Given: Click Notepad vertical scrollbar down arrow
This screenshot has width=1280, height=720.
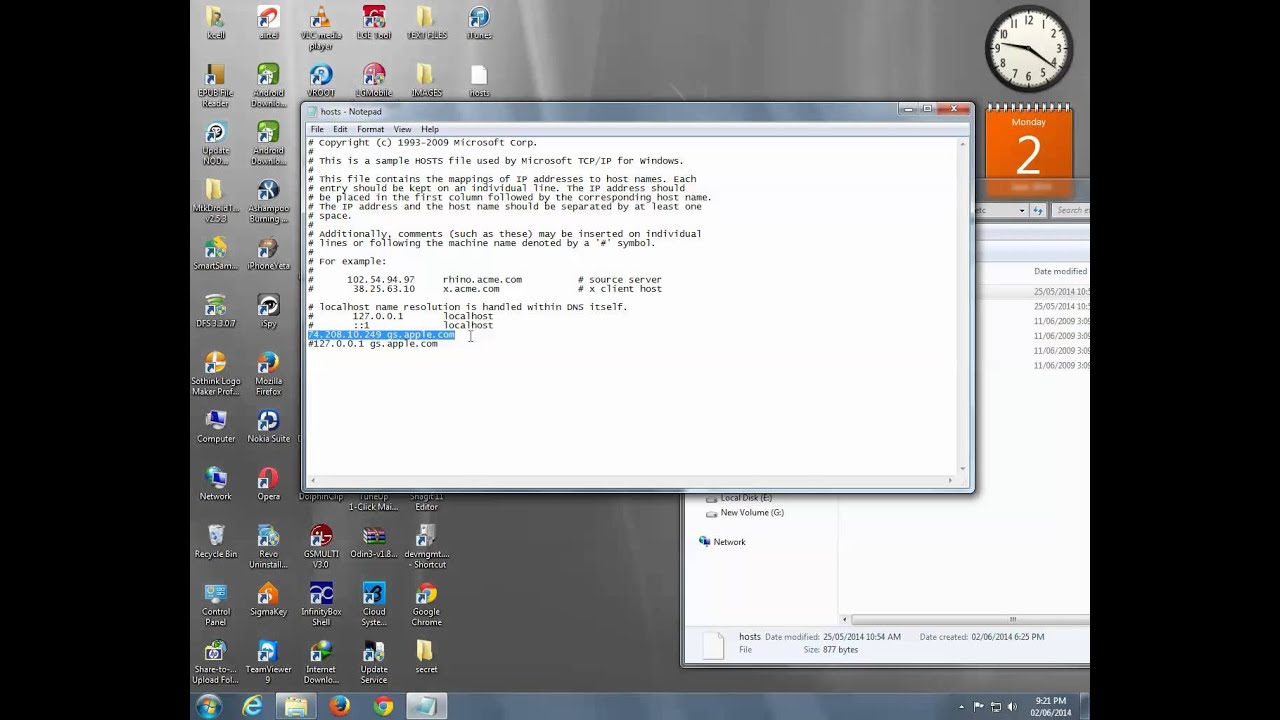Looking at the screenshot, I should click(x=963, y=468).
